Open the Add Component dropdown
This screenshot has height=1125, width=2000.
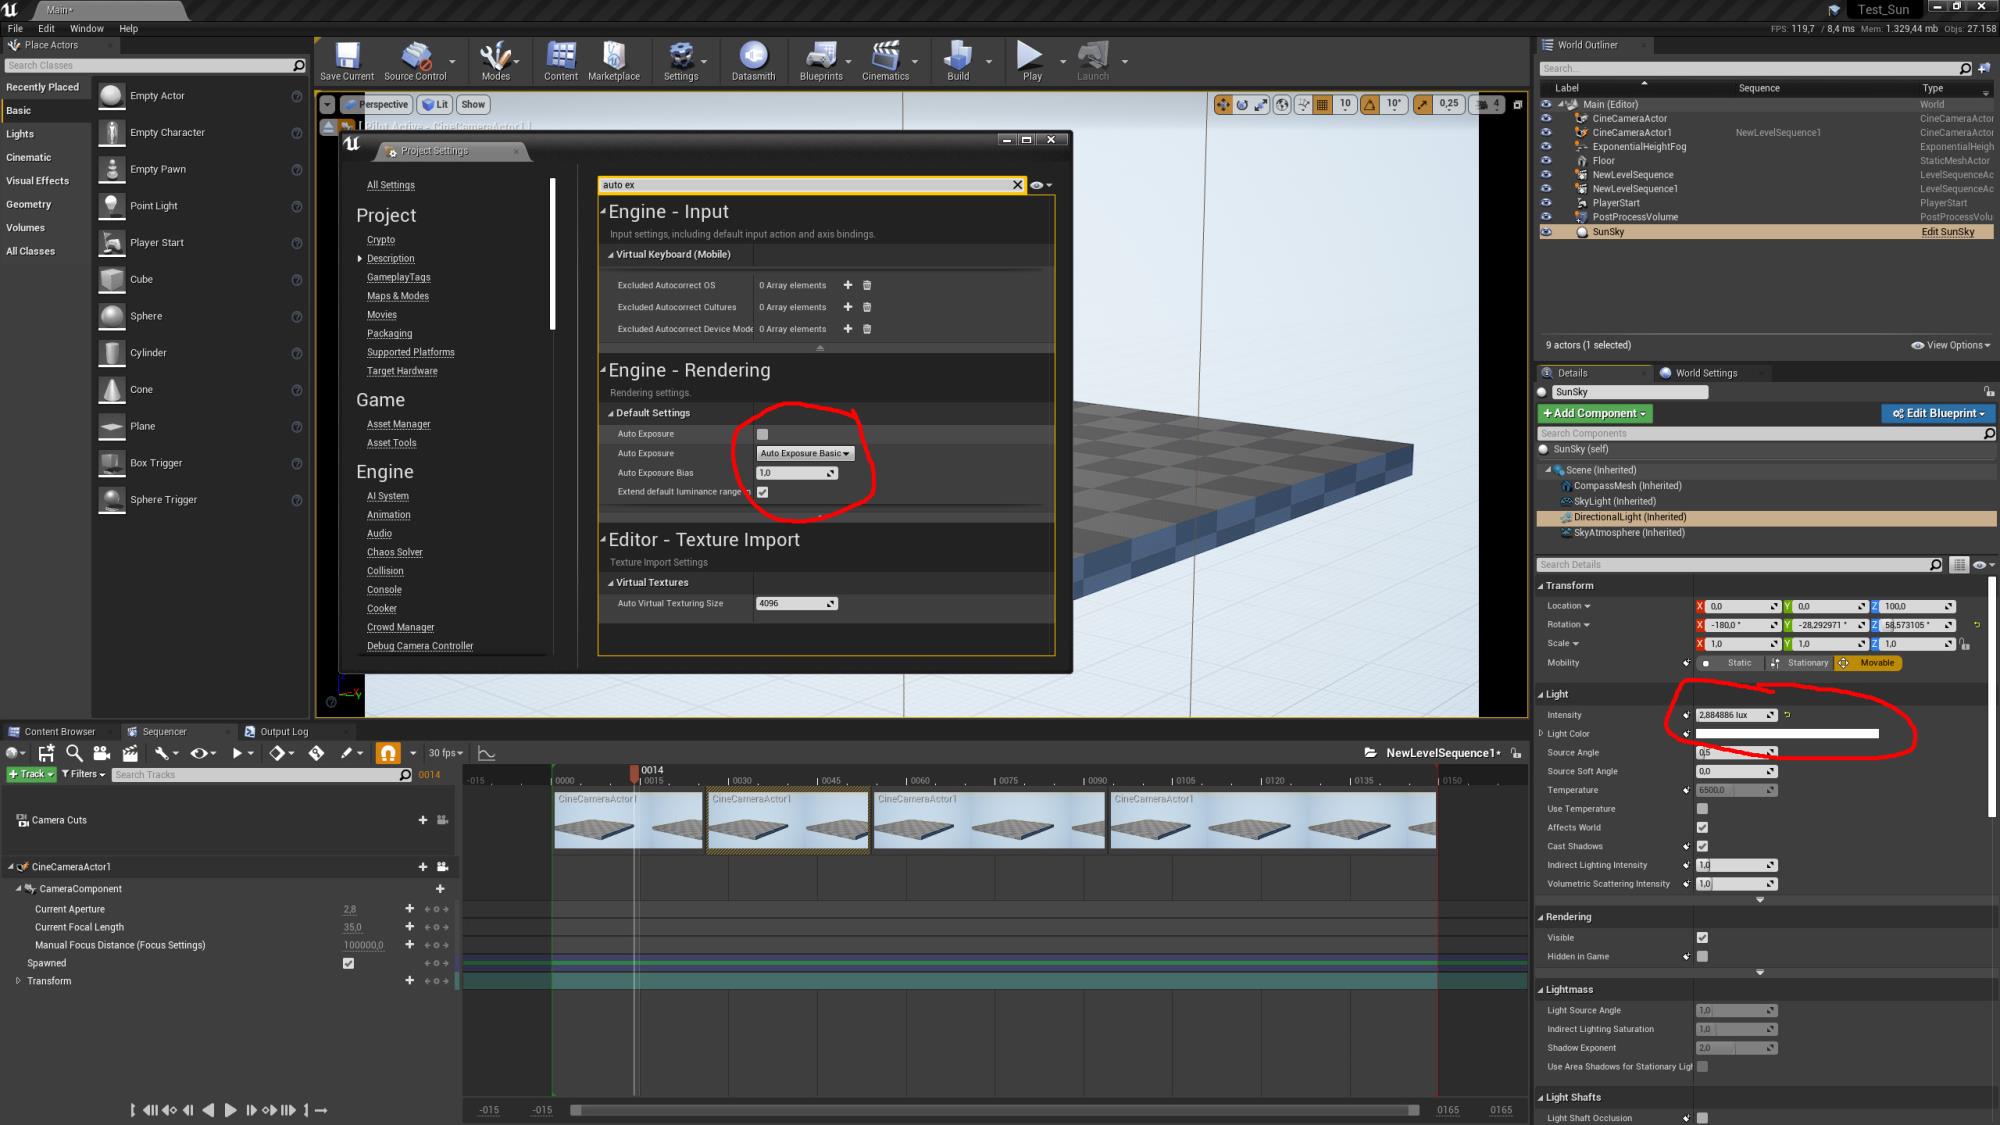click(1595, 413)
